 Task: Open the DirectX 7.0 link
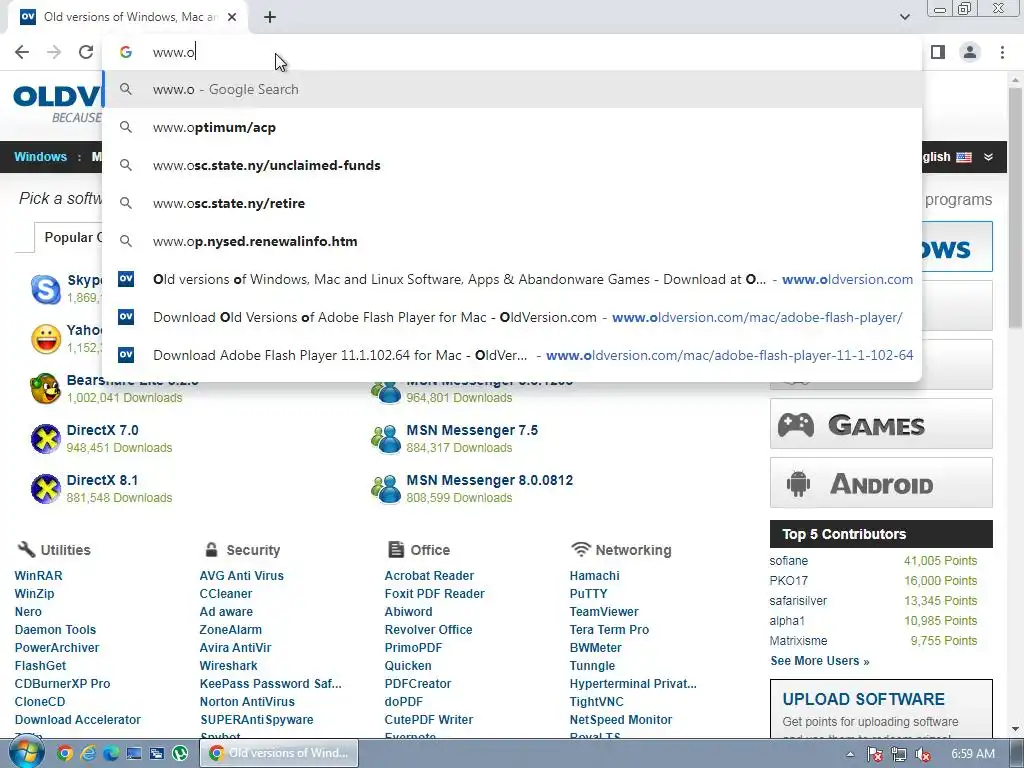click(103, 430)
